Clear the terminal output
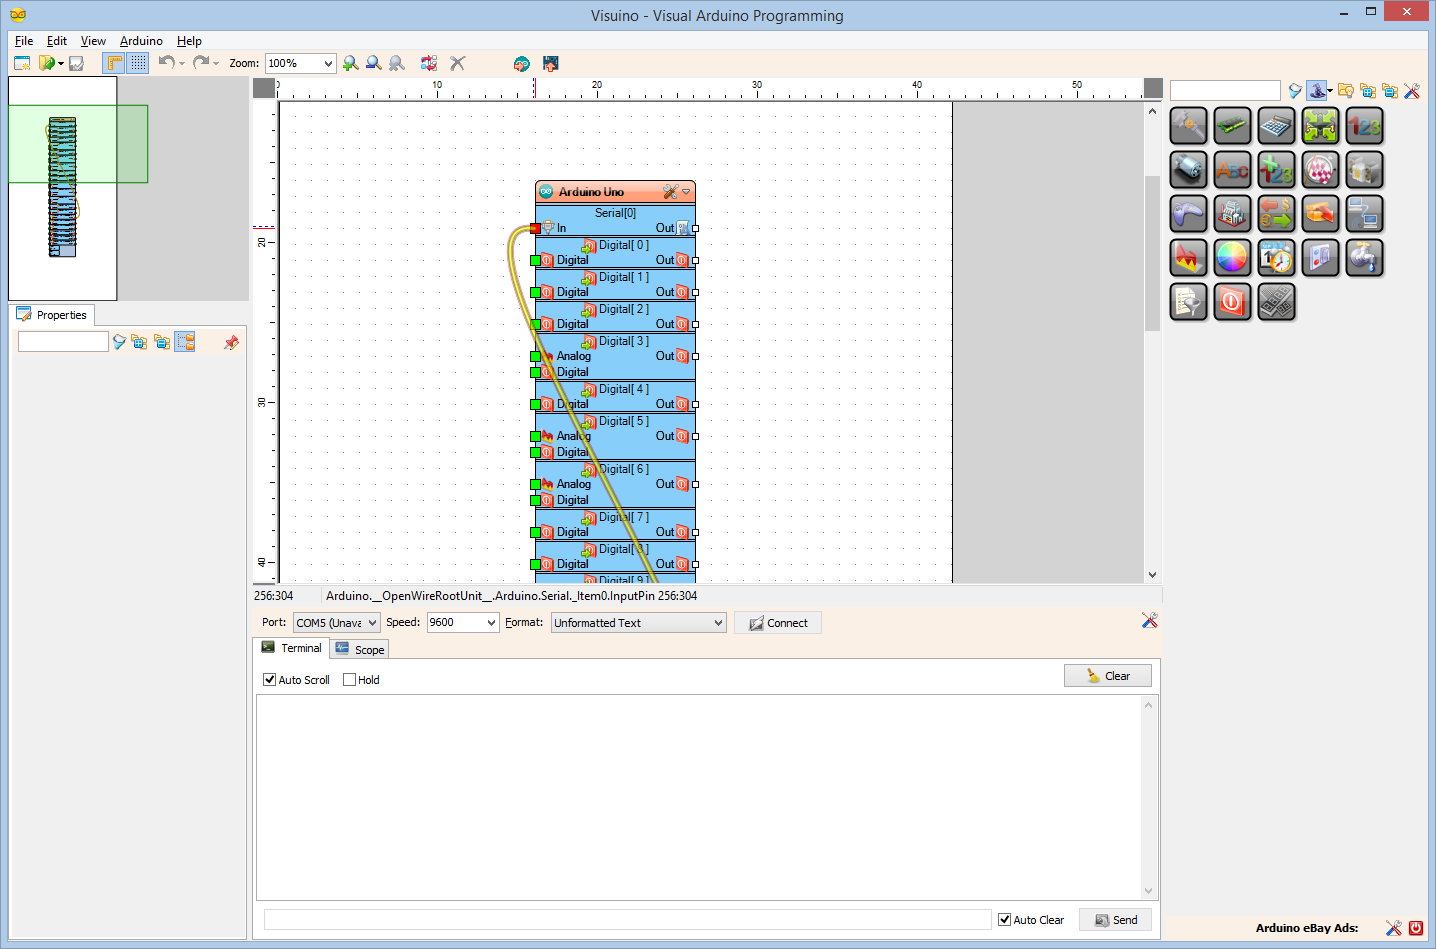This screenshot has height=949, width=1436. click(x=1107, y=675)
